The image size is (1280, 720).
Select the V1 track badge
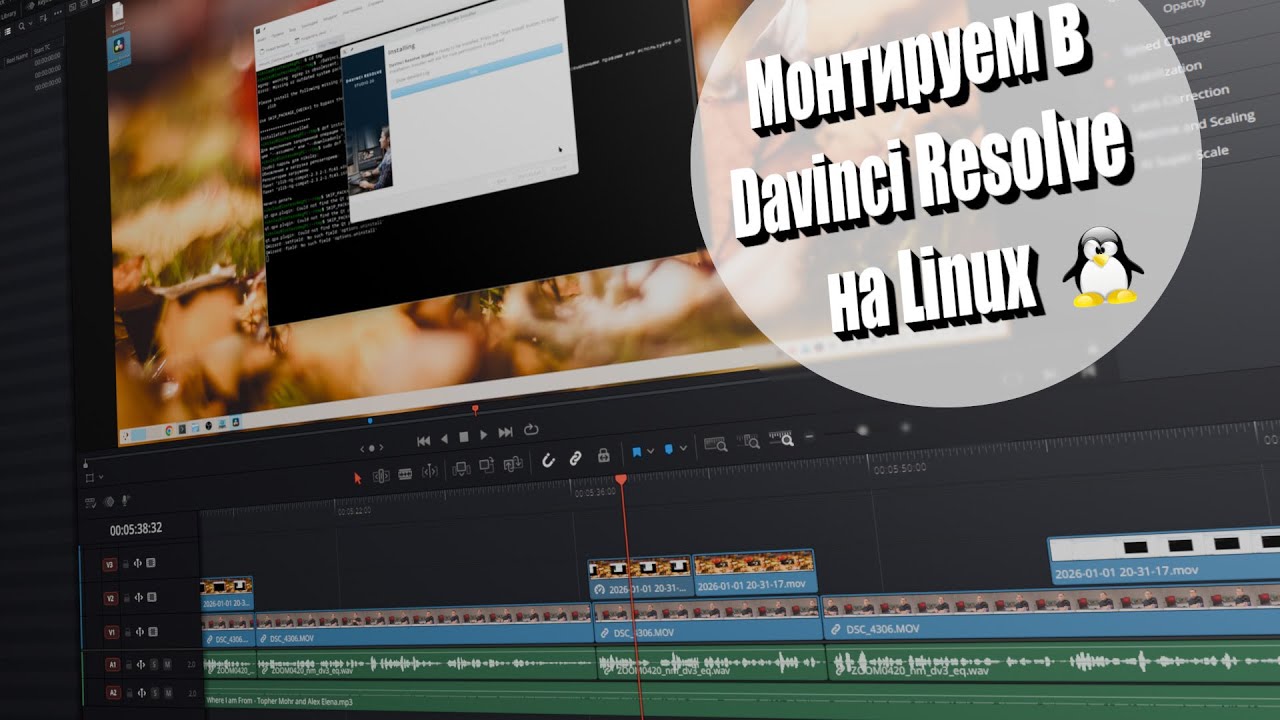(112, 633)
